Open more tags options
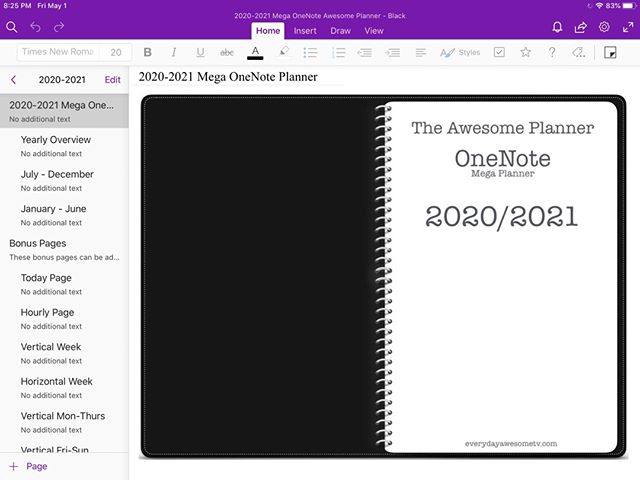The width and height of the screenshot is (640, 480). coord(579,52)
